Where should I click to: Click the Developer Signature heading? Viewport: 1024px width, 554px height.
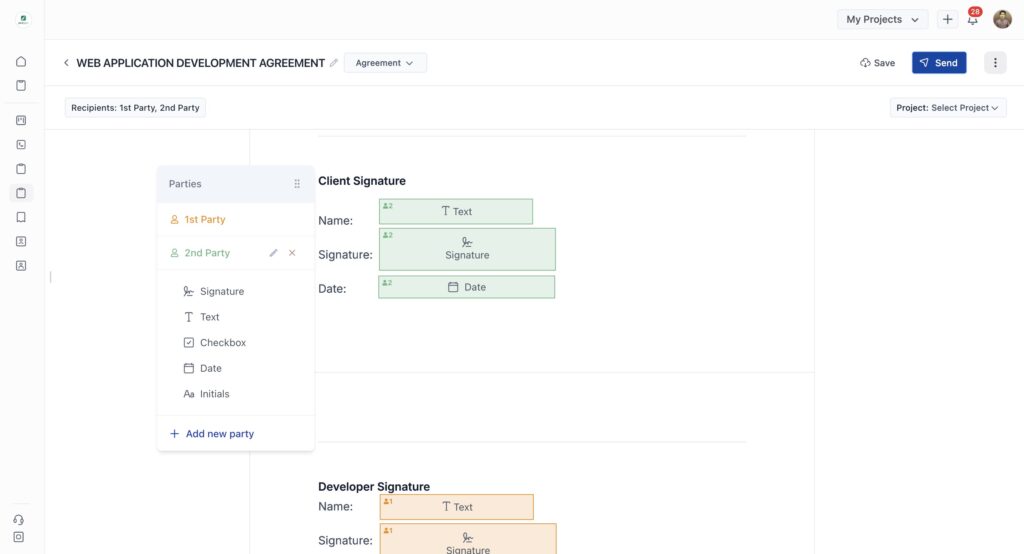click(374, 487)
